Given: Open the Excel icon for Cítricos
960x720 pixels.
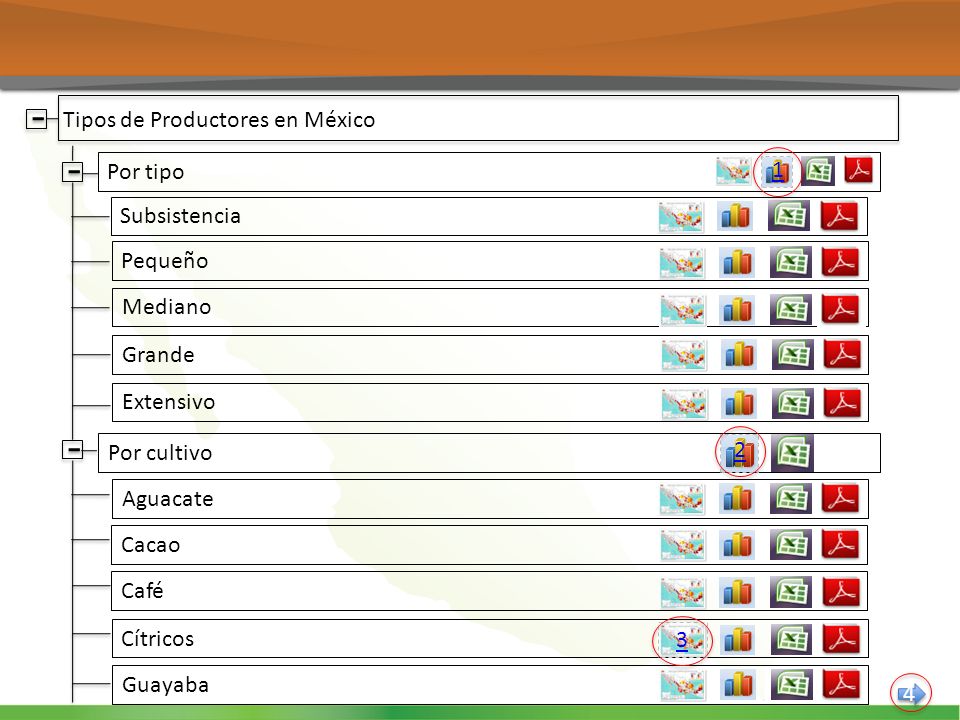Looking at the screenshot, I should coord(791,639).
